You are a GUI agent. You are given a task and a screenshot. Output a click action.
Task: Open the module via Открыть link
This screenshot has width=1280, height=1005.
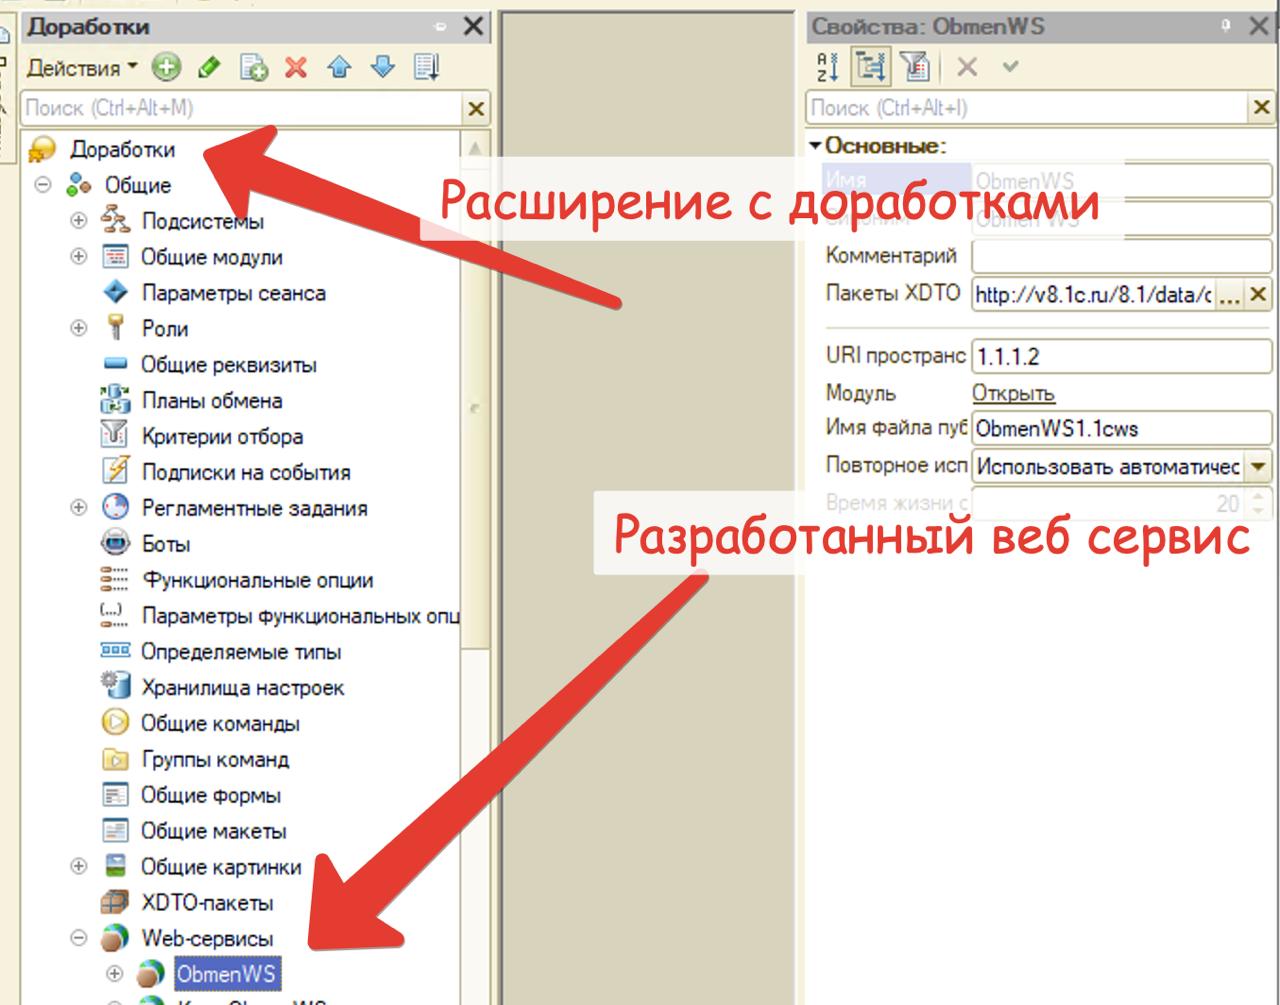(x=1013, y=393)
